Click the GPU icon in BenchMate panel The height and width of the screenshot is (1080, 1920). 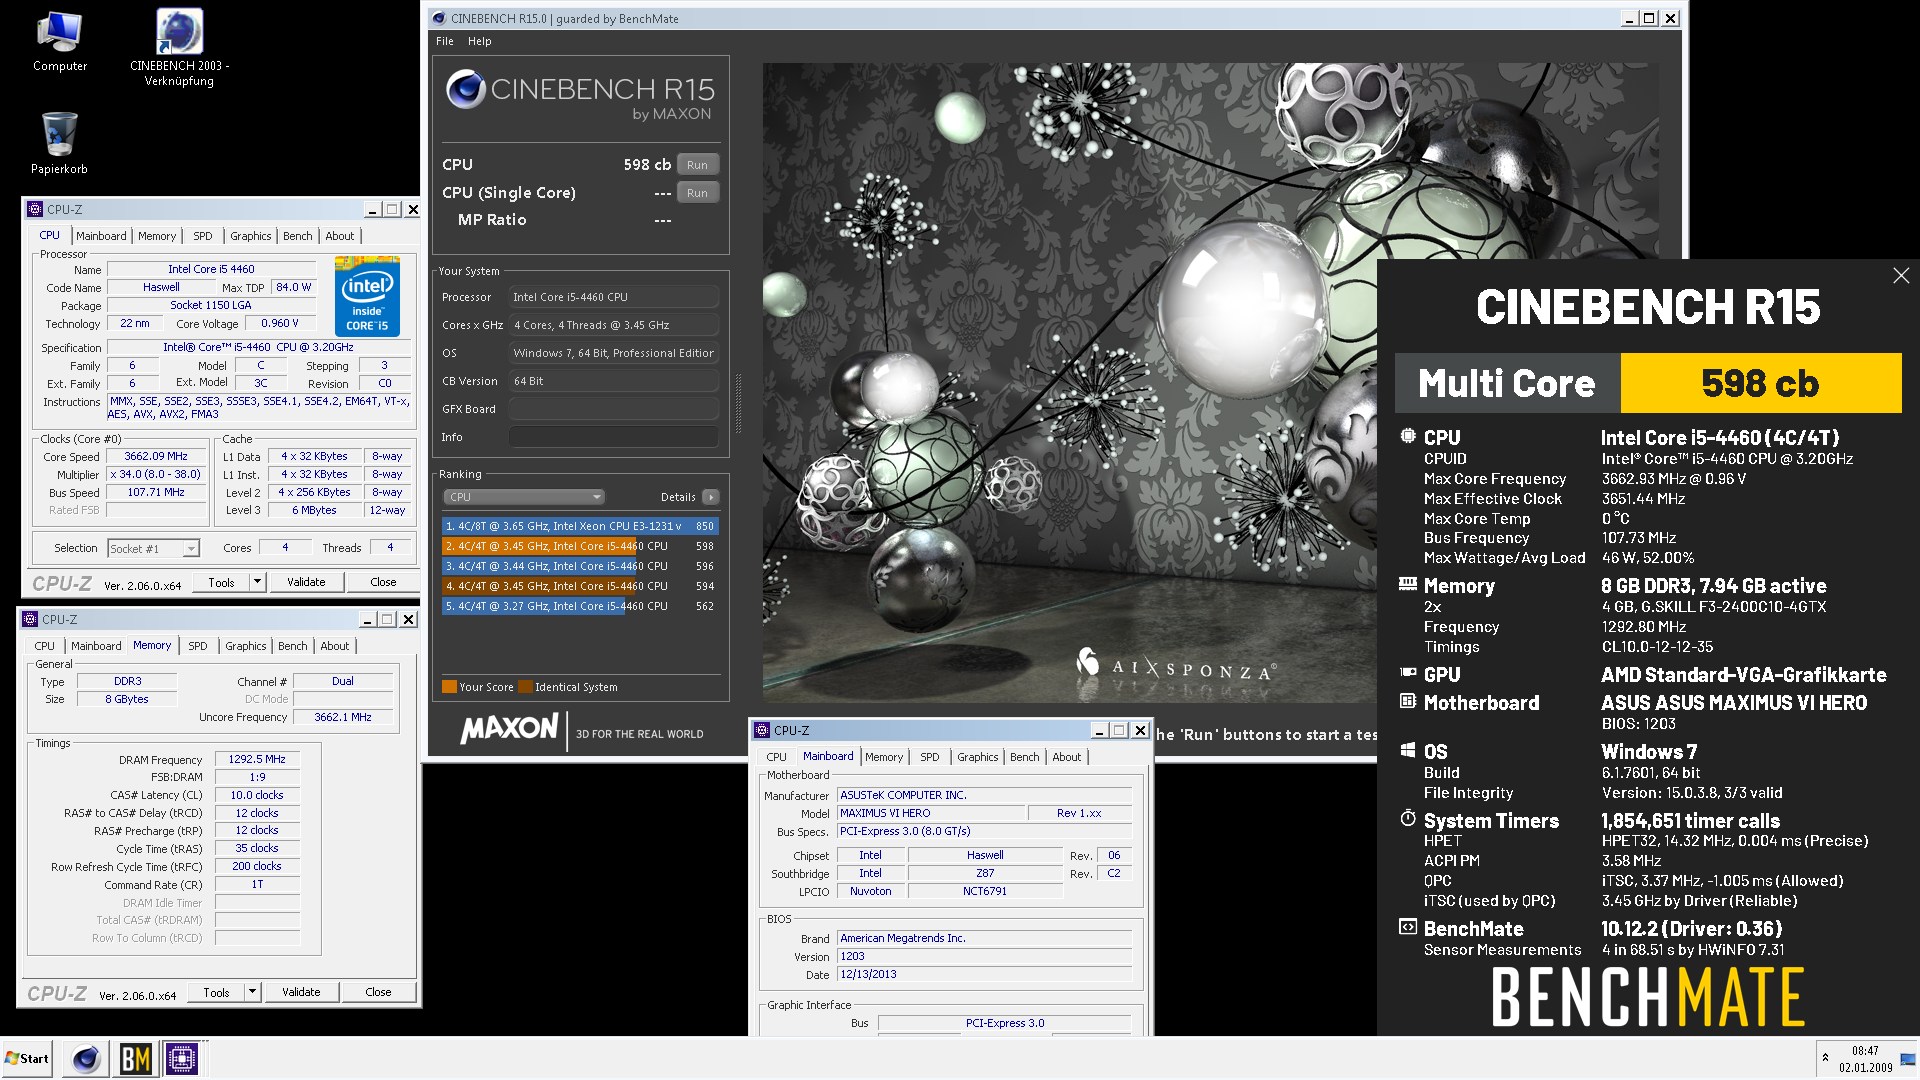click(x=1407, y=673)
